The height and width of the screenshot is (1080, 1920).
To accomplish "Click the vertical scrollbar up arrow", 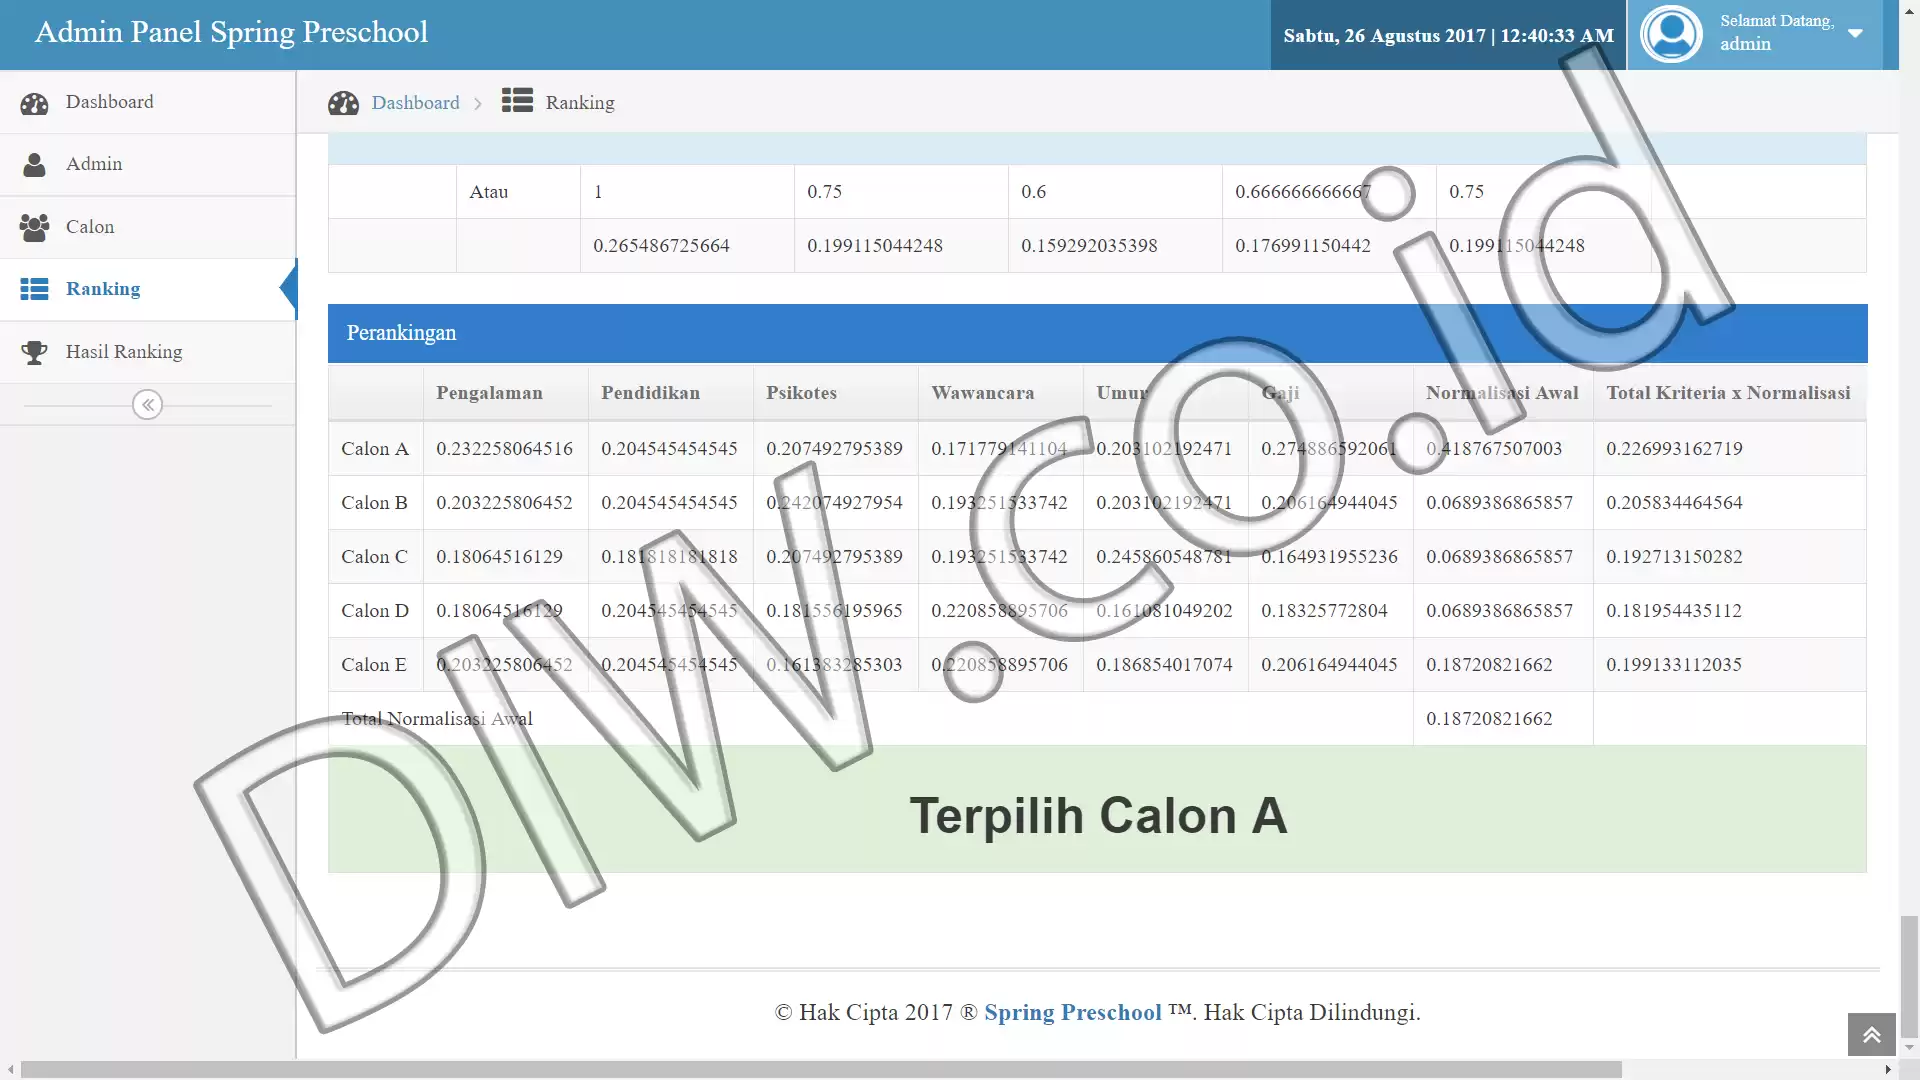I will (x=1909, y=9).
